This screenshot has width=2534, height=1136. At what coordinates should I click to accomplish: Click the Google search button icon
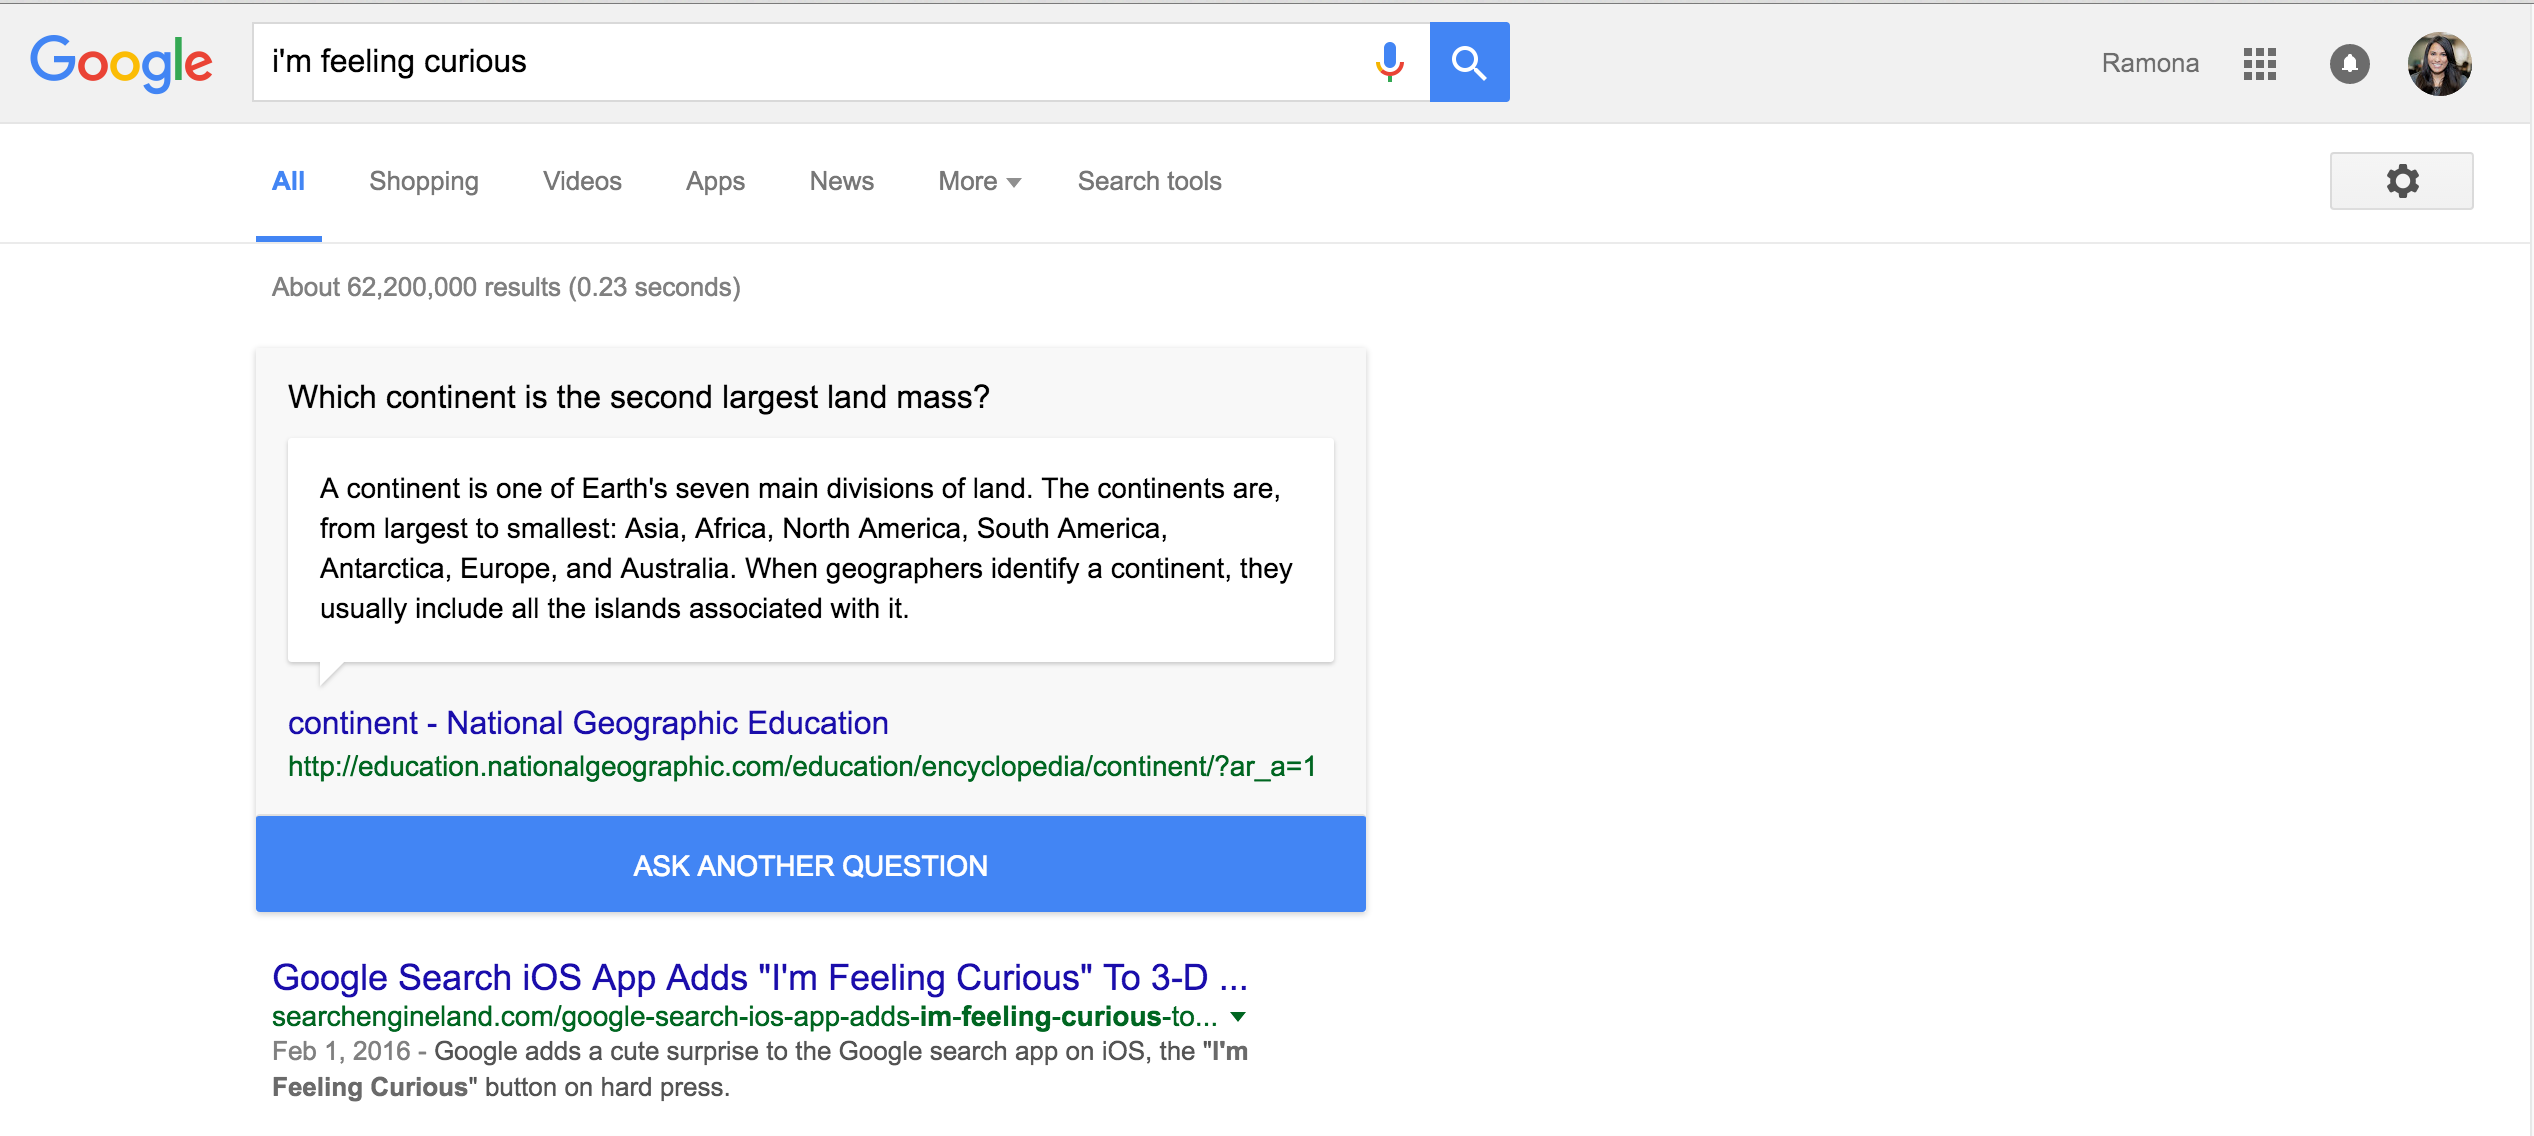coord(1469,63)
